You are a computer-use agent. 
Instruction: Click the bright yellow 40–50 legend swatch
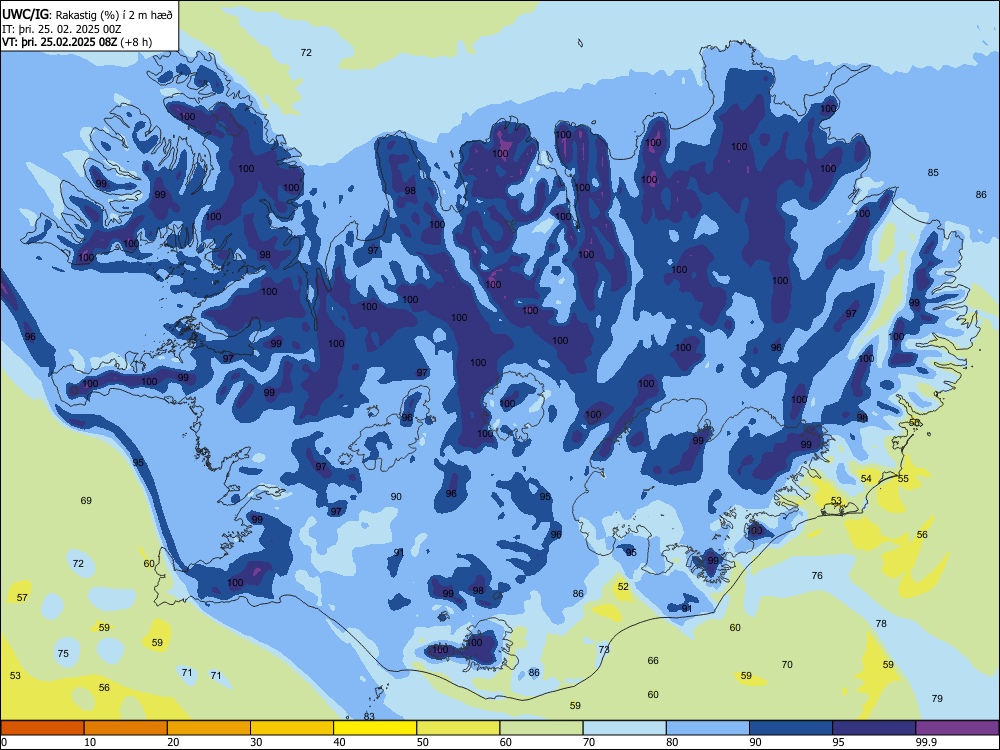[375, 728]
